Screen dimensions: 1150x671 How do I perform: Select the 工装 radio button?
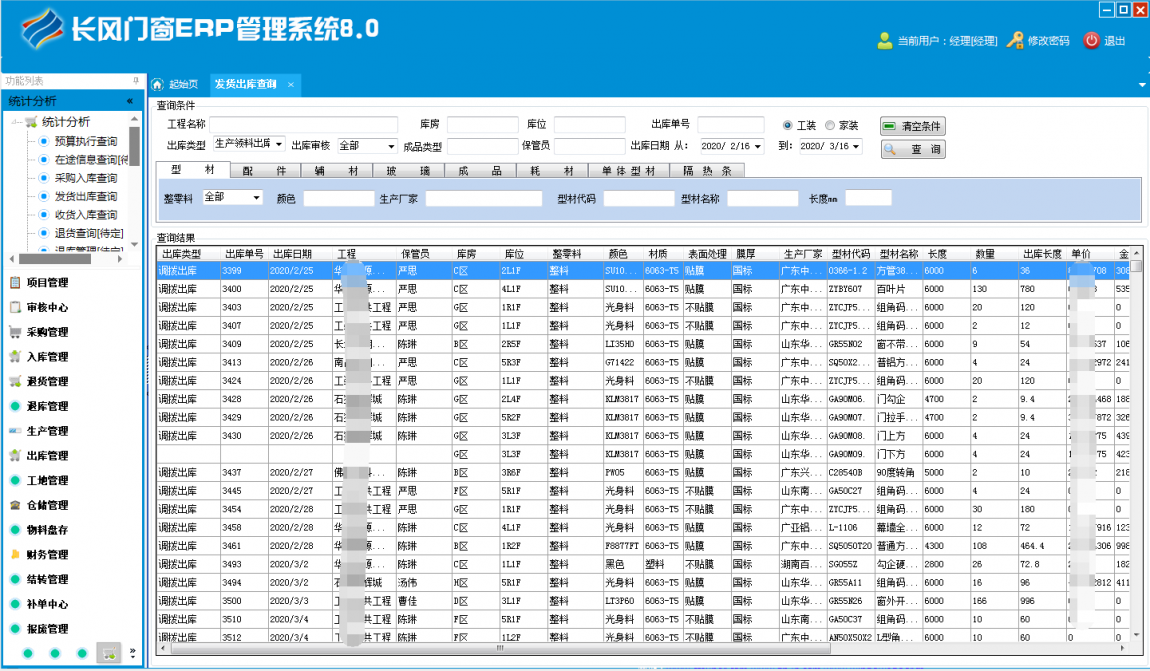pyautogui.click(x=788, y=125)
